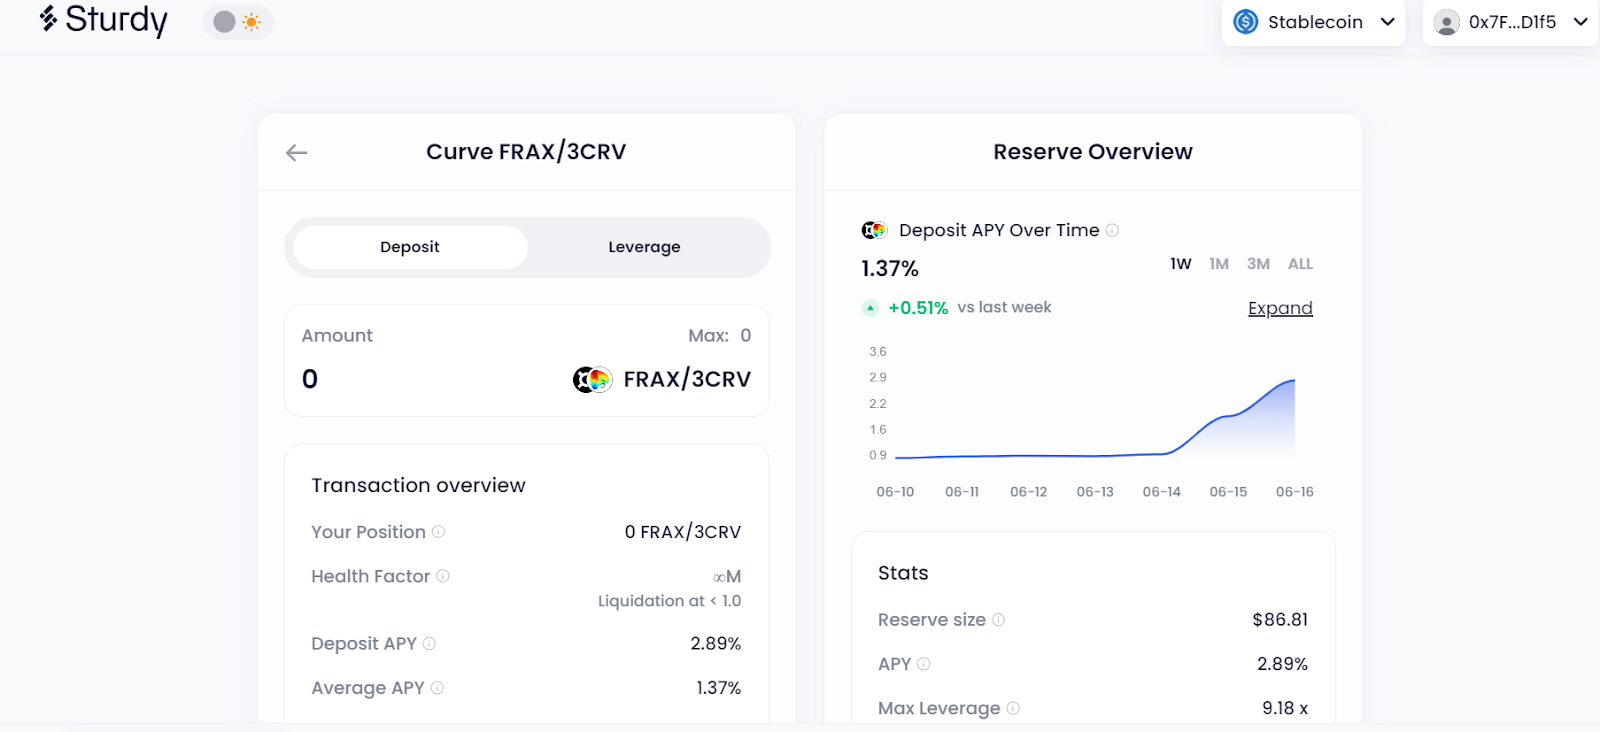Switch to the Leverage tab
Screen dimensions: 1600x732
pos(644,247)
